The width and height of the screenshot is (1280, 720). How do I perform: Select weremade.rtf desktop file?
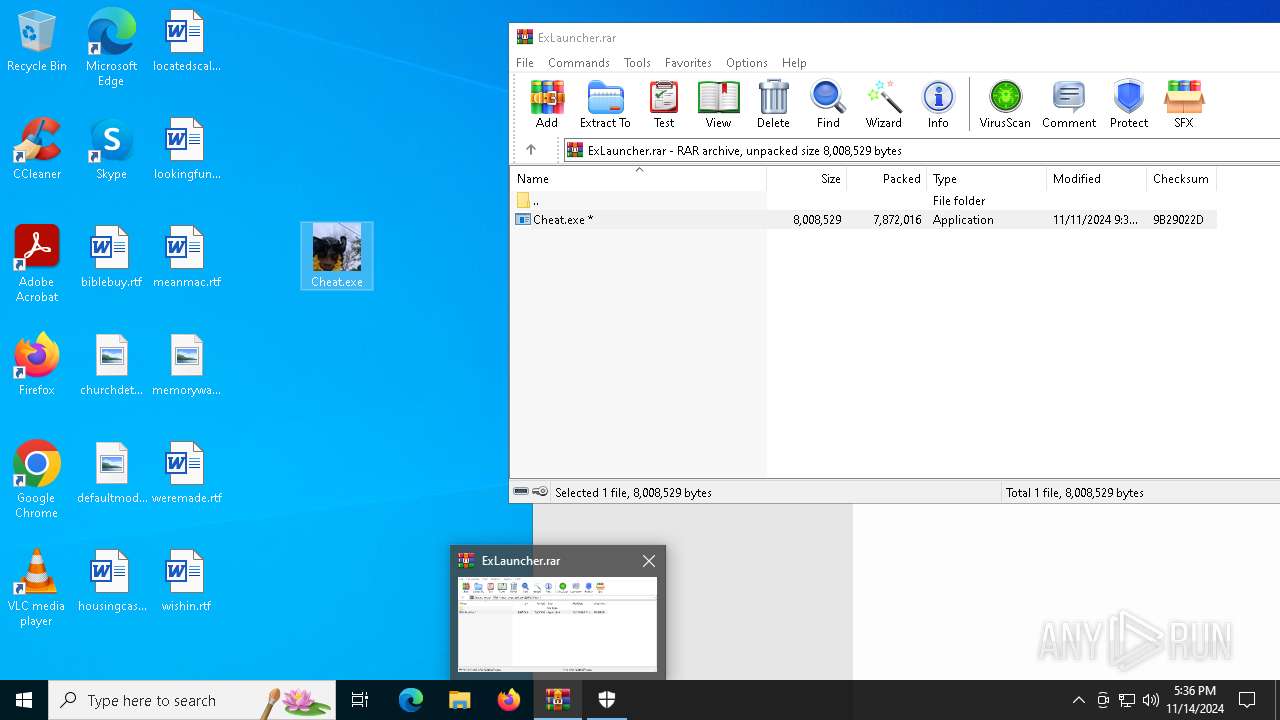click(186, 474)
